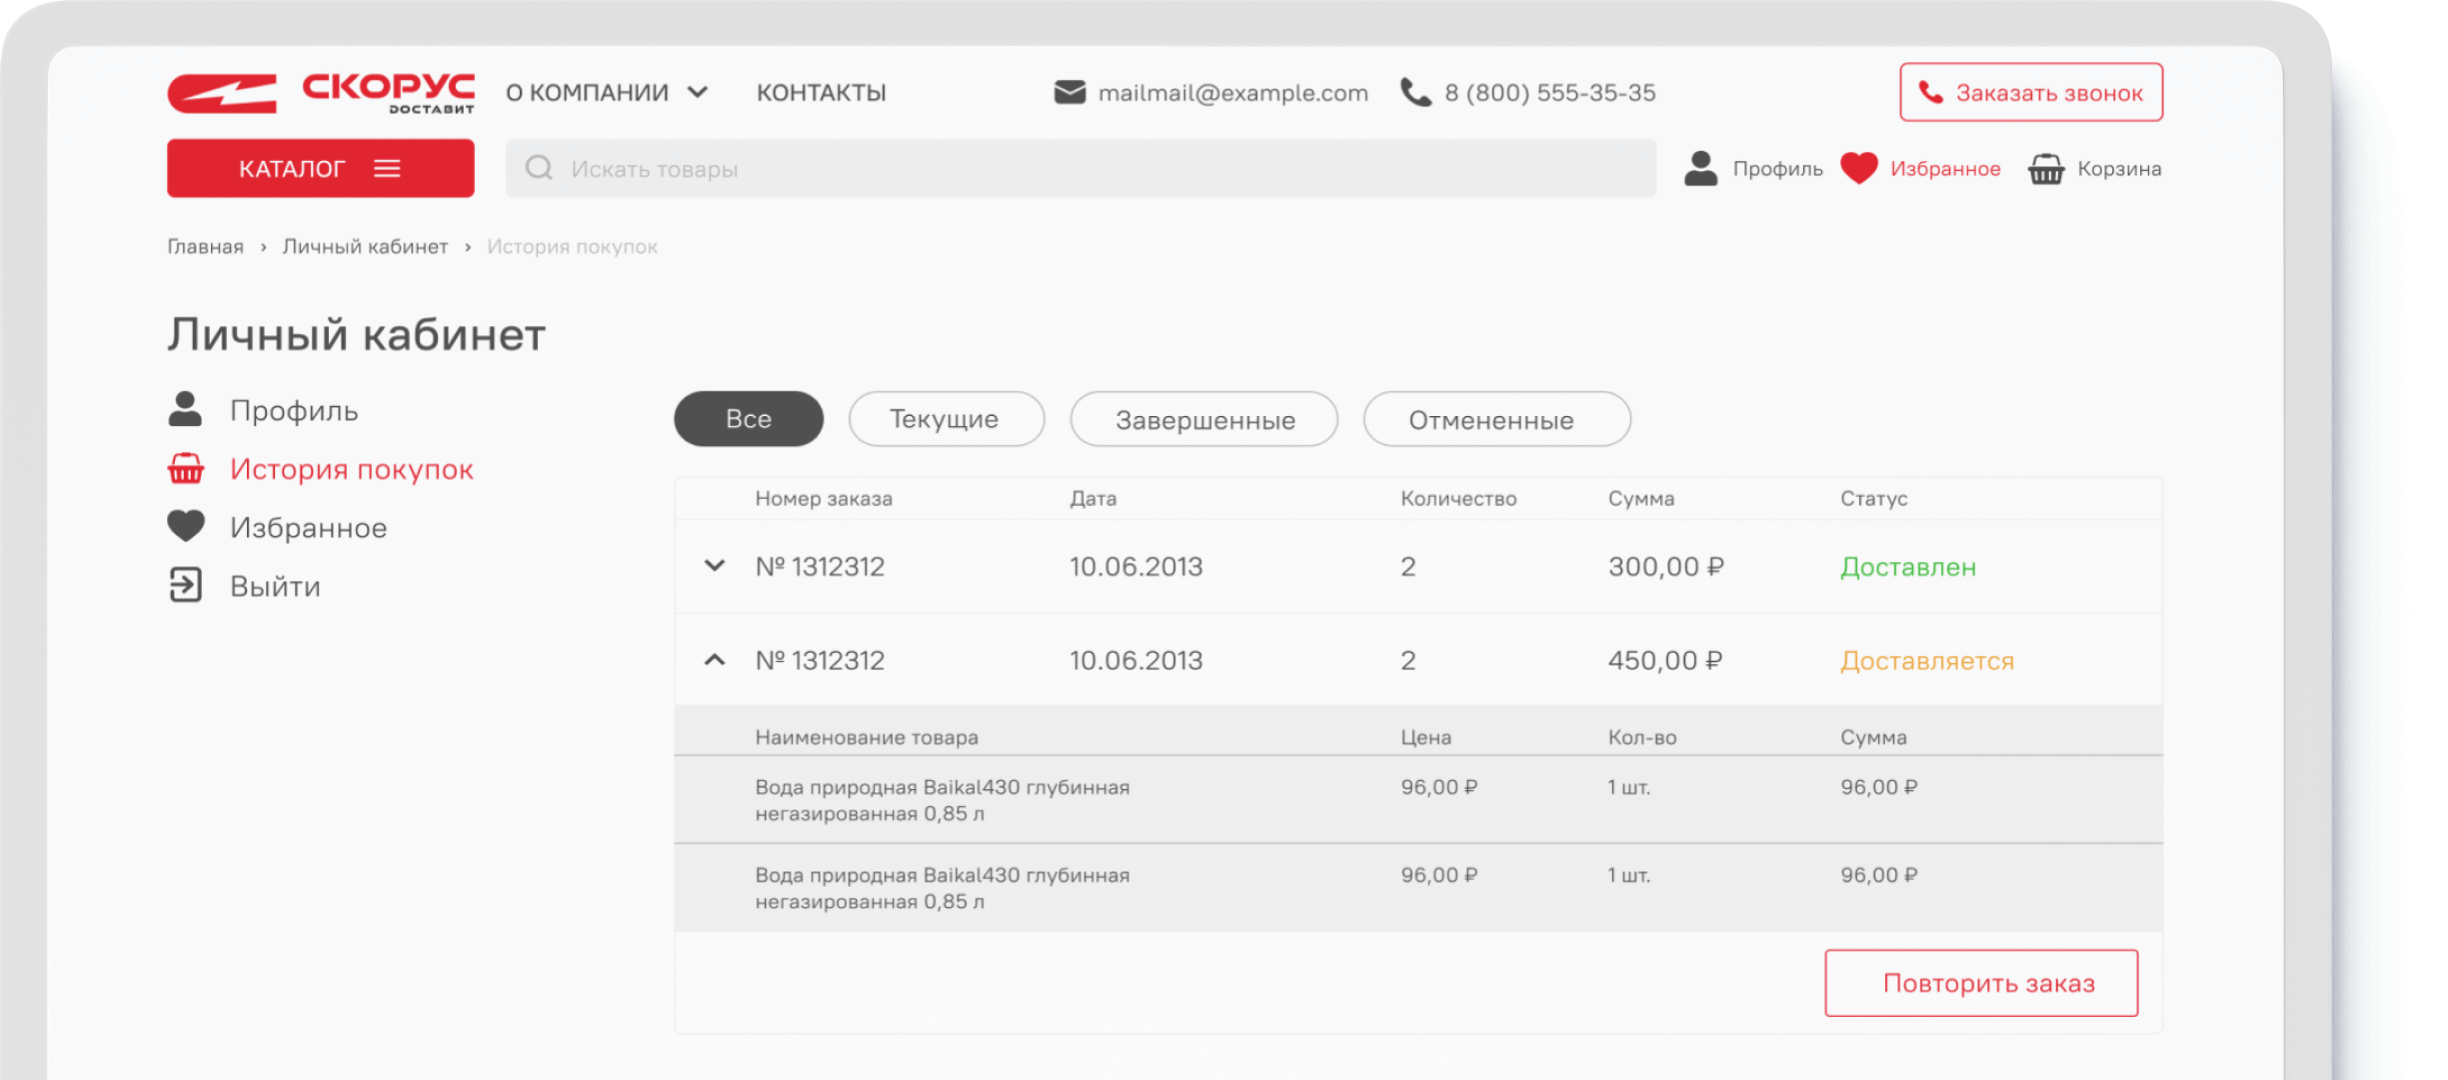Click the Личный кабинет page heading

[x=356, y=334]
